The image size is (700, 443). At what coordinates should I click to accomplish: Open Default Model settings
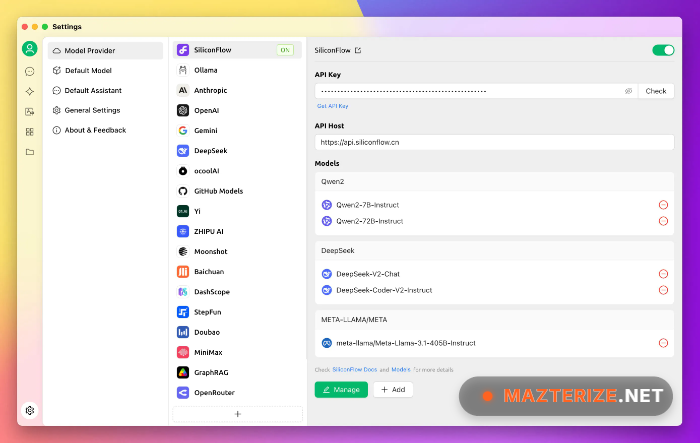coord(105,71)
